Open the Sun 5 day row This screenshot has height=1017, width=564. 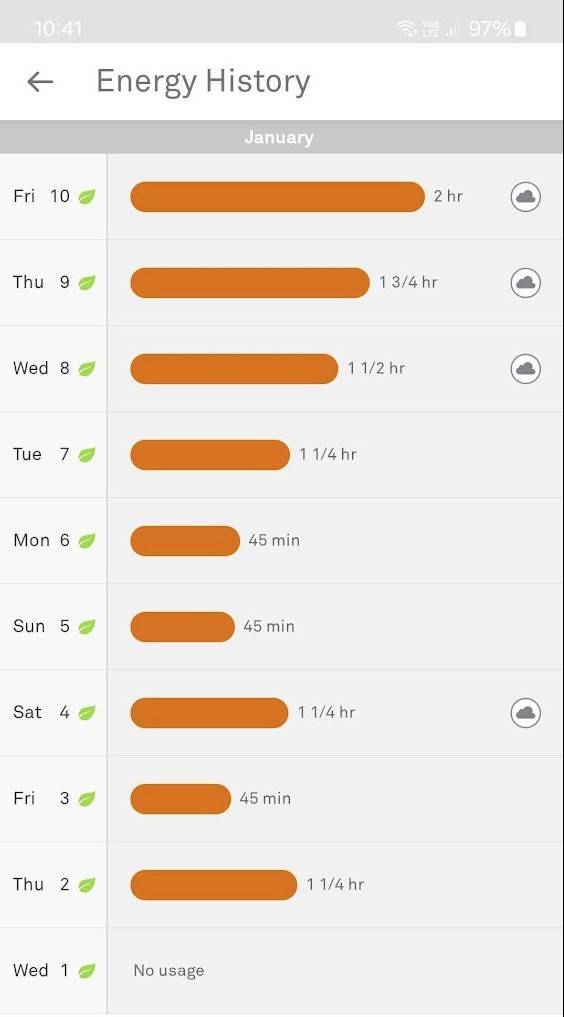[282, 627]
